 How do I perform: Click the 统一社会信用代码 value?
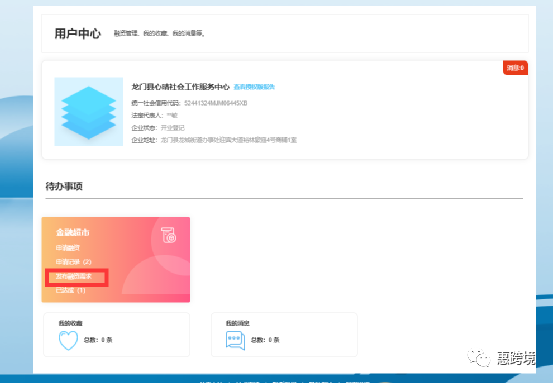pos(215,103)
